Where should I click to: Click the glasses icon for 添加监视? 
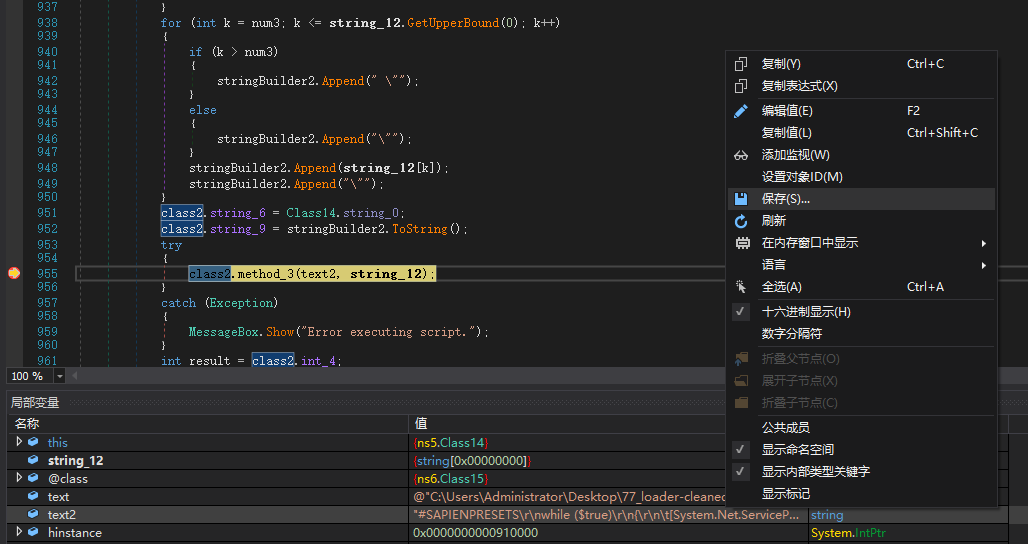click(741, 155)
